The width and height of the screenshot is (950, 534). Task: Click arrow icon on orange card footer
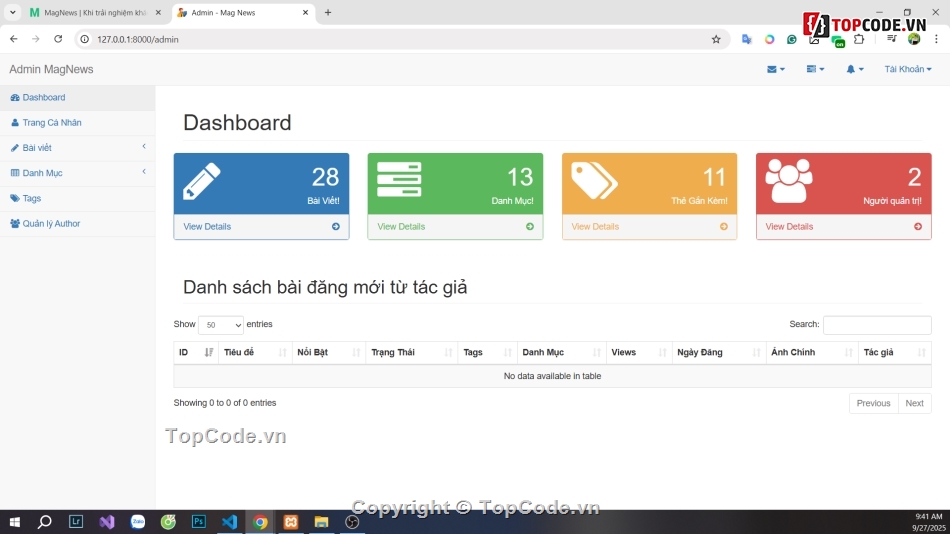723,227
